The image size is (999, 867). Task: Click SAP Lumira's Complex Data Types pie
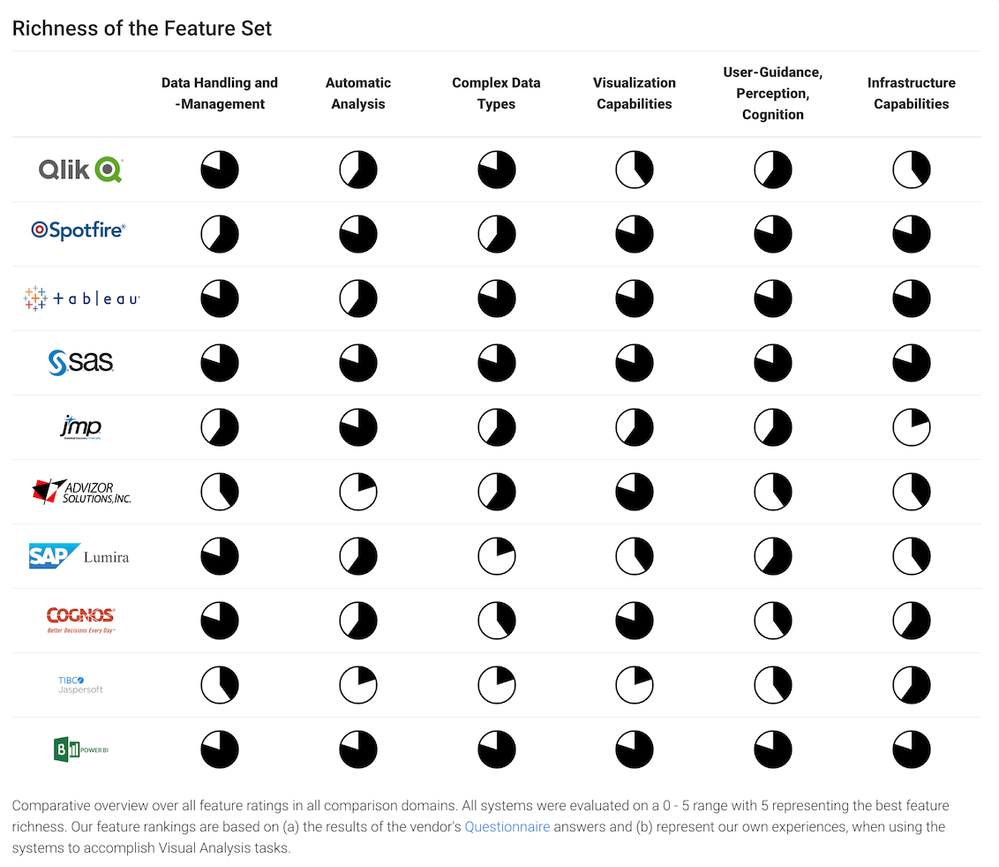[x=496, y=557]
